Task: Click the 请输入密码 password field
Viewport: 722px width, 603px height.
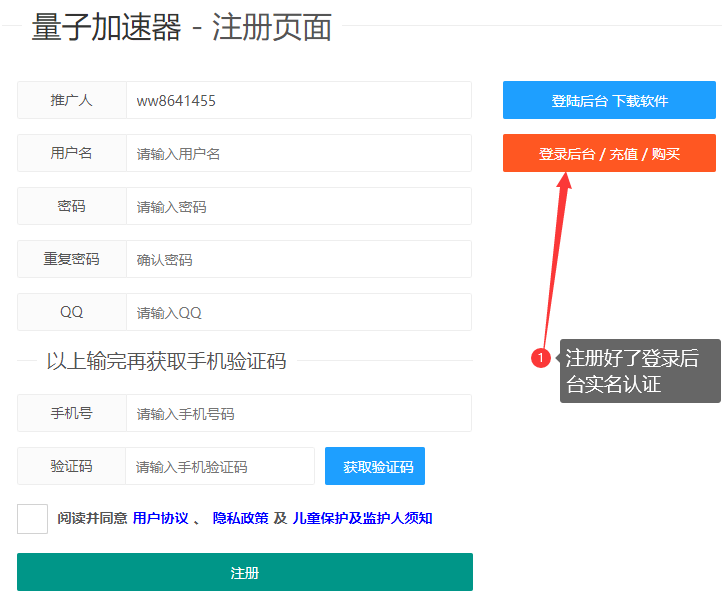Action: (299, 206)
